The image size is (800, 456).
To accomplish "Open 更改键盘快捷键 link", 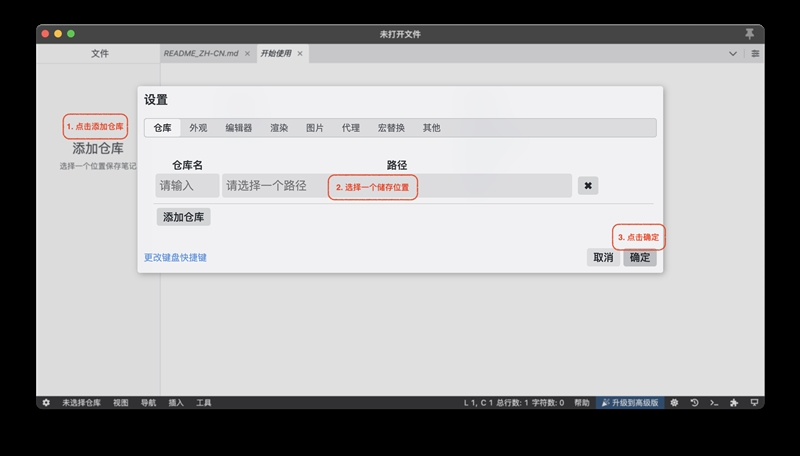I will (x=175, y=258).
